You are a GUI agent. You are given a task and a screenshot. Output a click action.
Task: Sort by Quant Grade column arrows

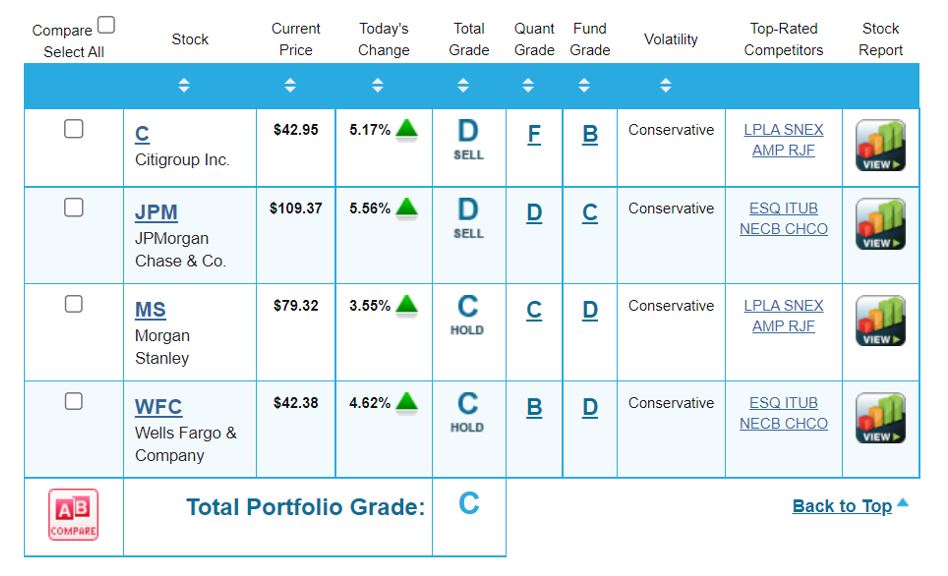(x=528, y=86)
